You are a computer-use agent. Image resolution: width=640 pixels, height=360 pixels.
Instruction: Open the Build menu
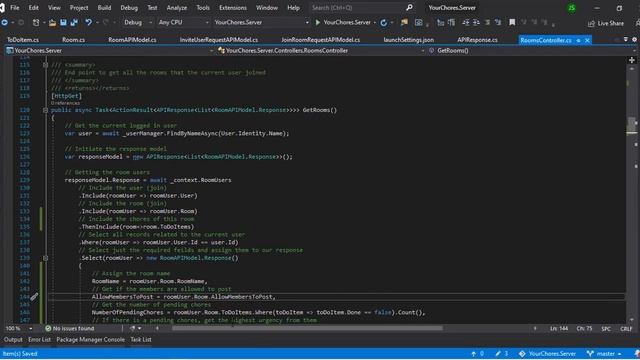(x=104, y=8)
